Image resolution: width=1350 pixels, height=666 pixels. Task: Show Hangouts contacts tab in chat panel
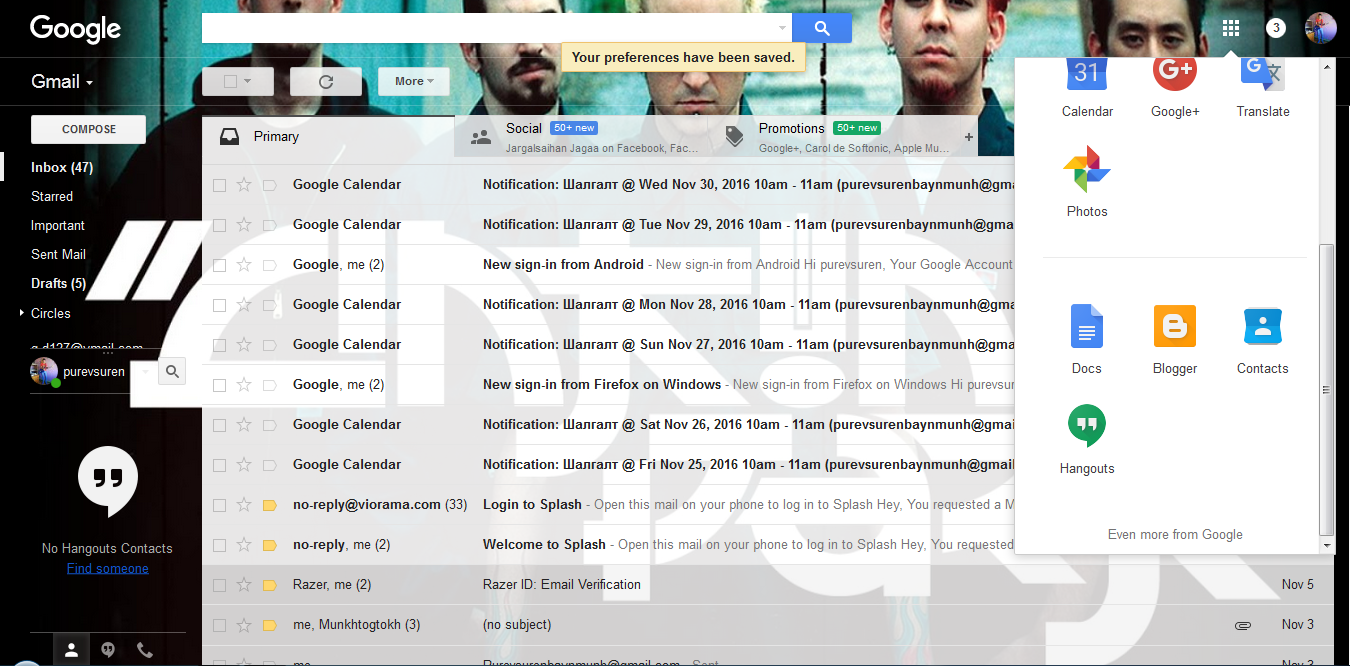point(71,649)
